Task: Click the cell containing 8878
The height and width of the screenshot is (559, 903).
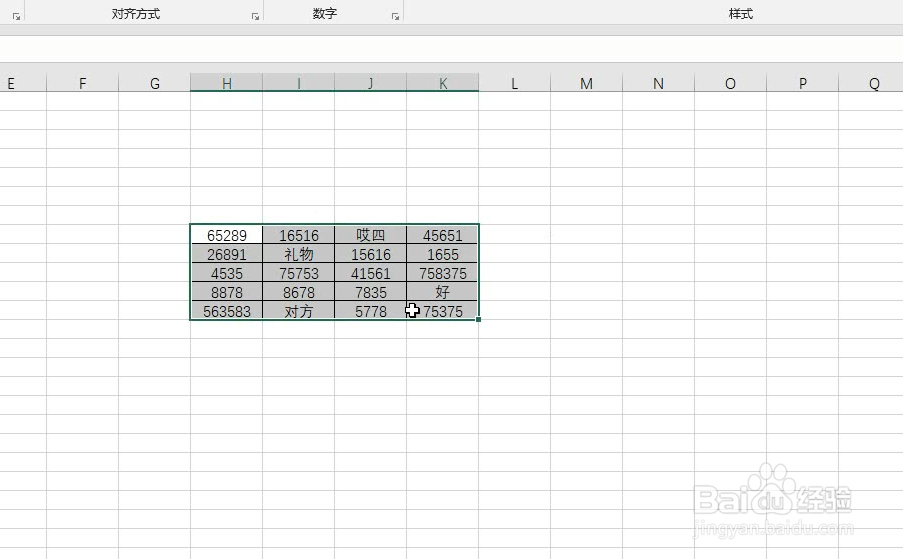Action: [x=226, y=291]
